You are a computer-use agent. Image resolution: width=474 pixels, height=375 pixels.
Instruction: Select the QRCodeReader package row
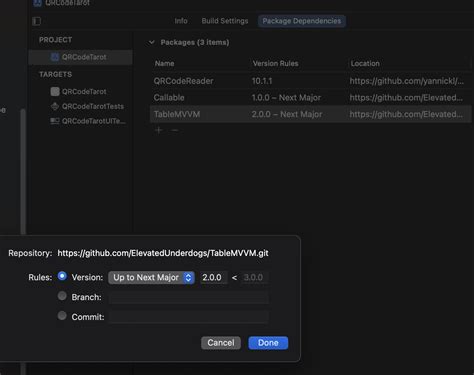click(x=311, y=81)
